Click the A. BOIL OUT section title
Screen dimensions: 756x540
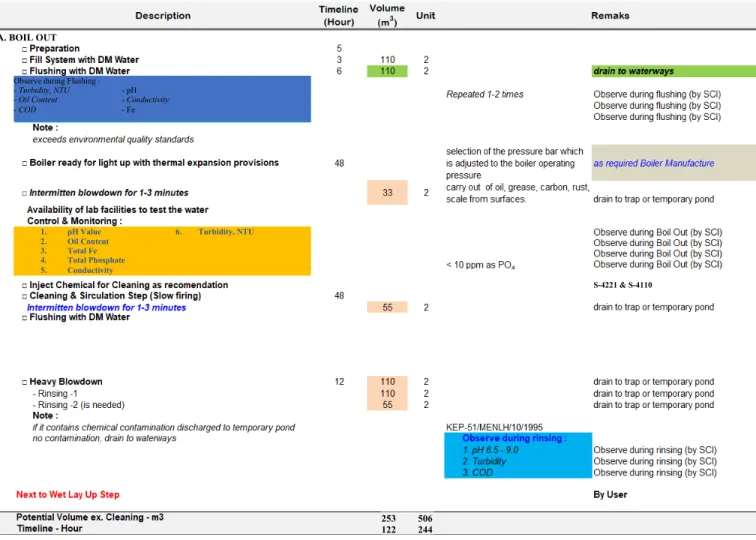point(28,38)
